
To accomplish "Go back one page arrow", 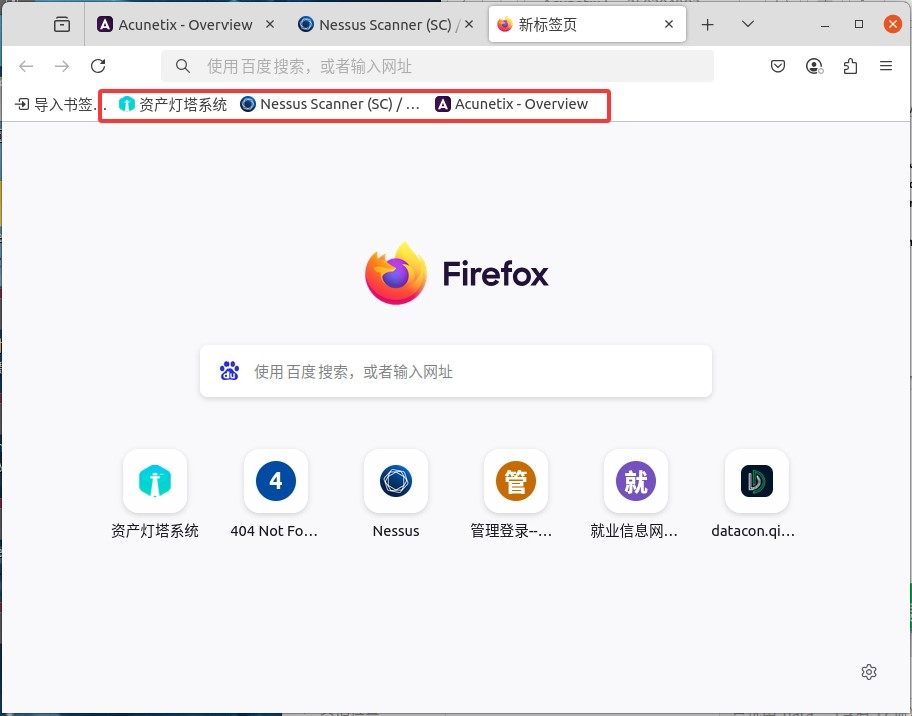I will point(26,66).
